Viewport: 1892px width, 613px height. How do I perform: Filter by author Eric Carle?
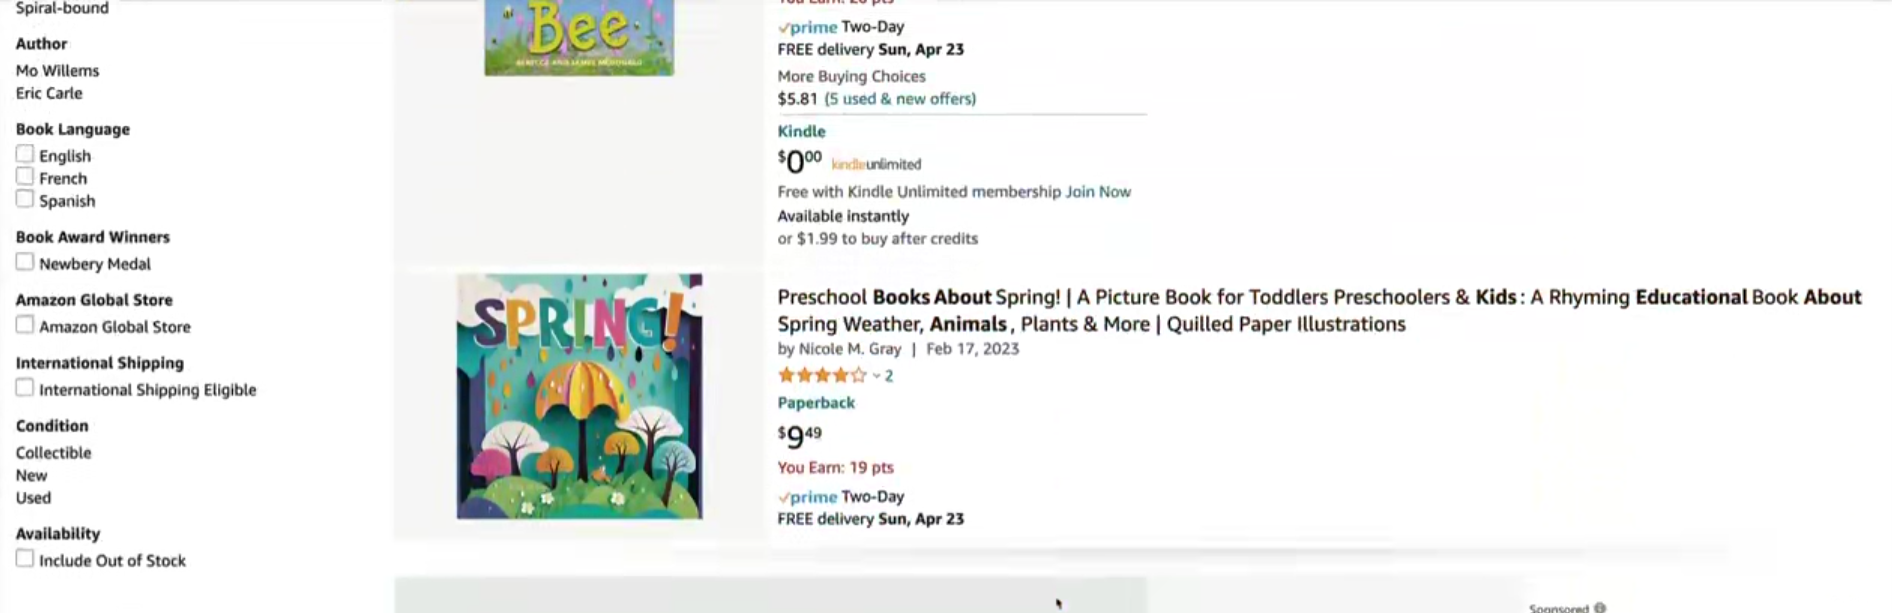[x=49, y=93]
